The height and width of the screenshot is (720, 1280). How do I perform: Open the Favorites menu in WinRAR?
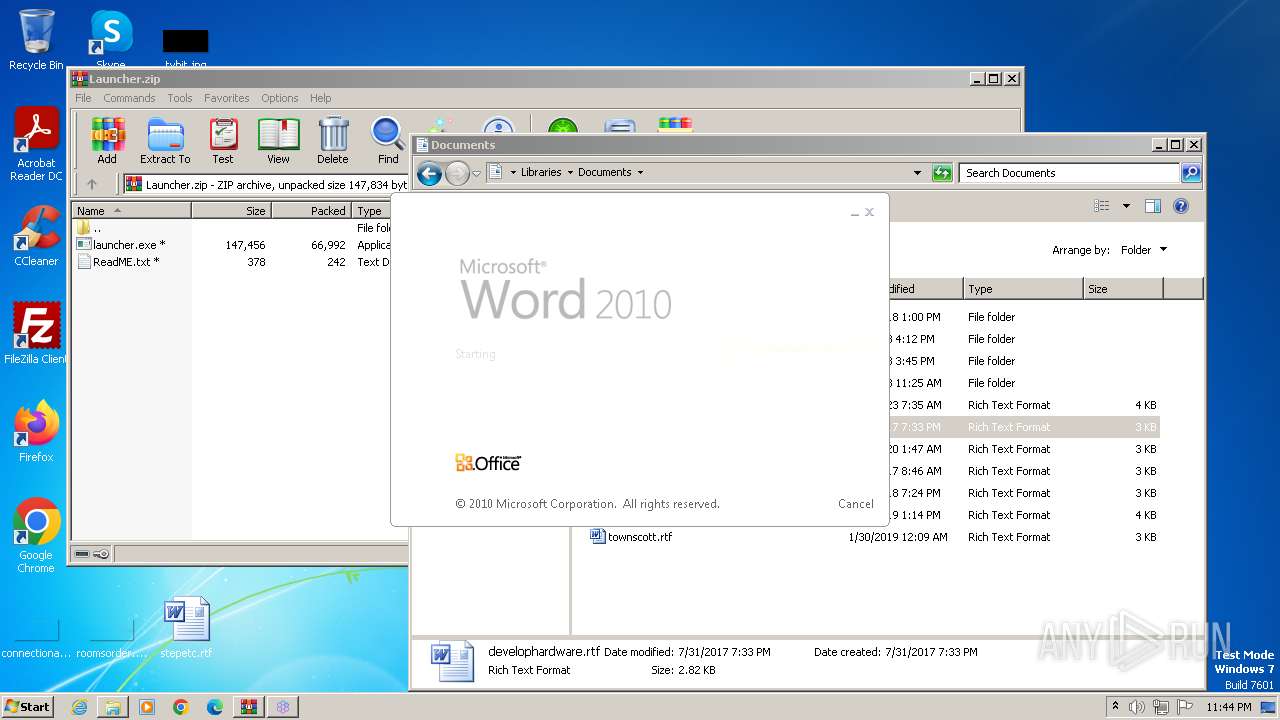(x=227, y=98)
